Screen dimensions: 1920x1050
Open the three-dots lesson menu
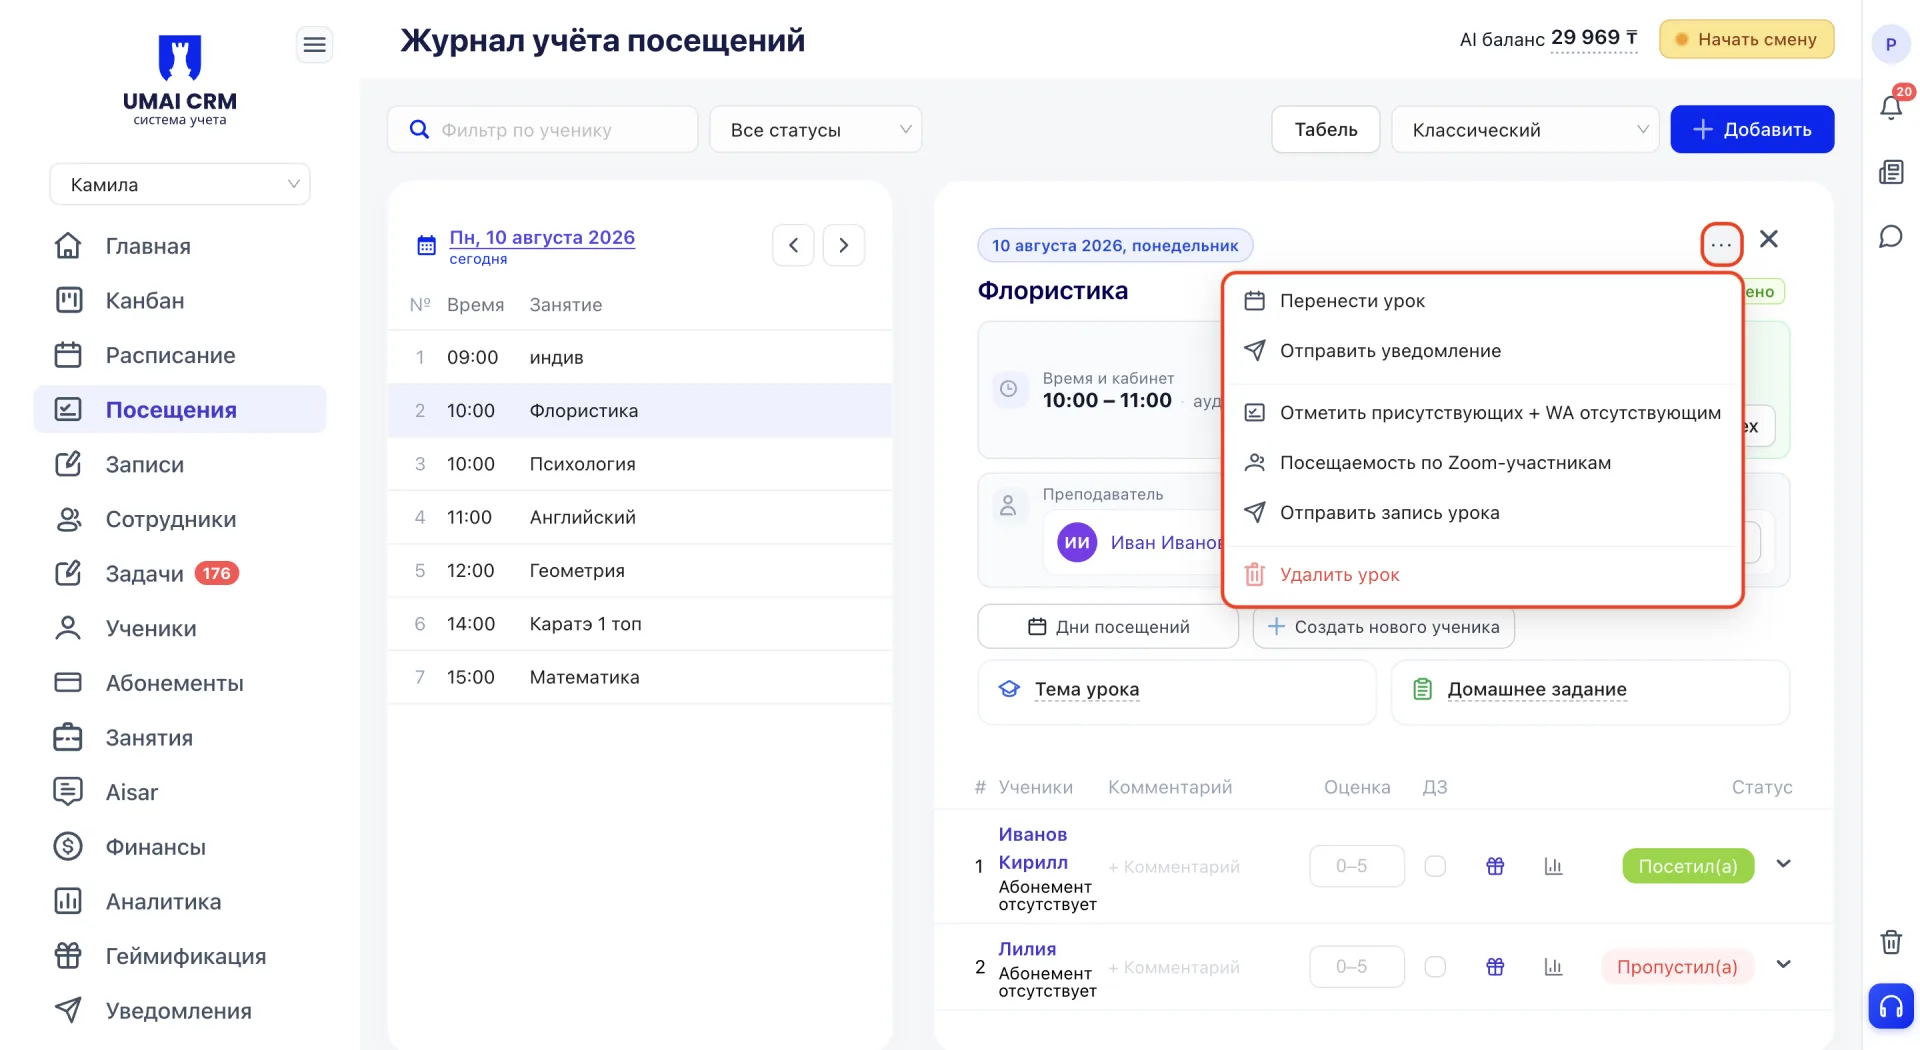coord(1721,244)
